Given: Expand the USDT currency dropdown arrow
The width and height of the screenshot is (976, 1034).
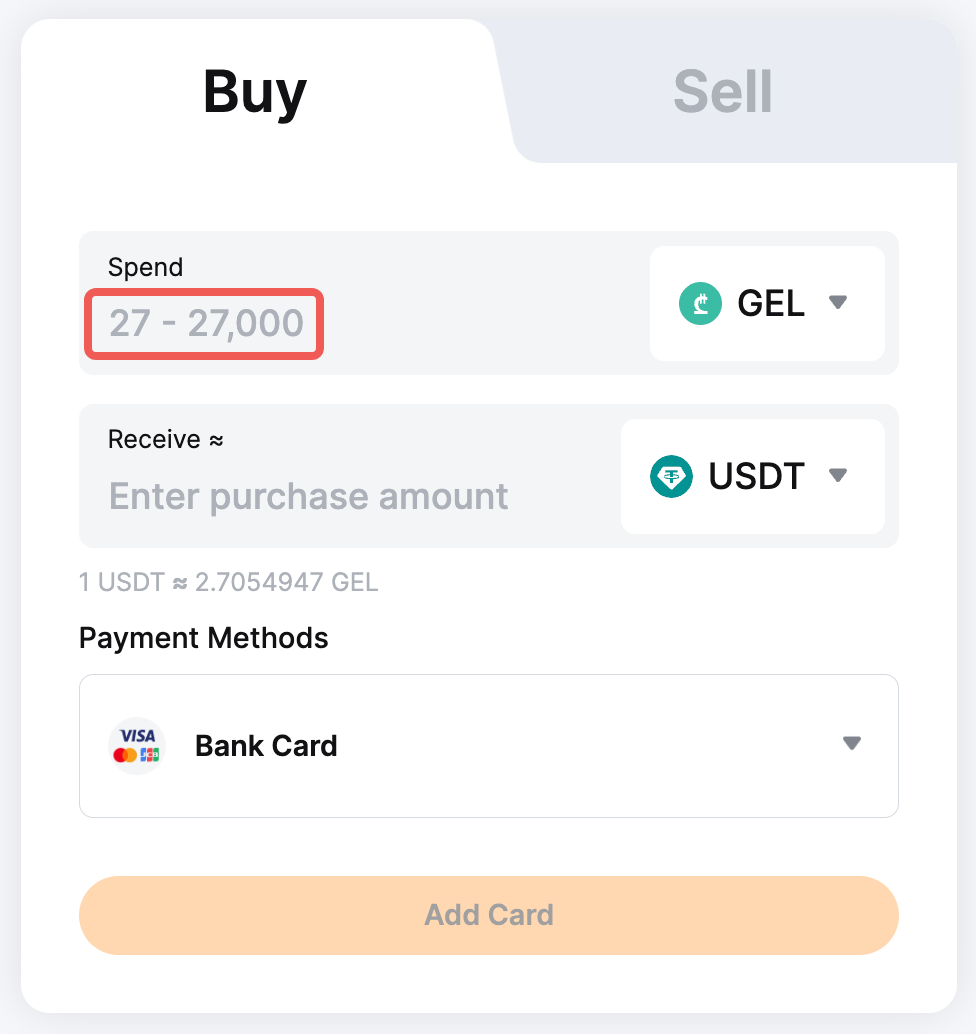Looking at the screenshot, I should click(x=838, y=476).
